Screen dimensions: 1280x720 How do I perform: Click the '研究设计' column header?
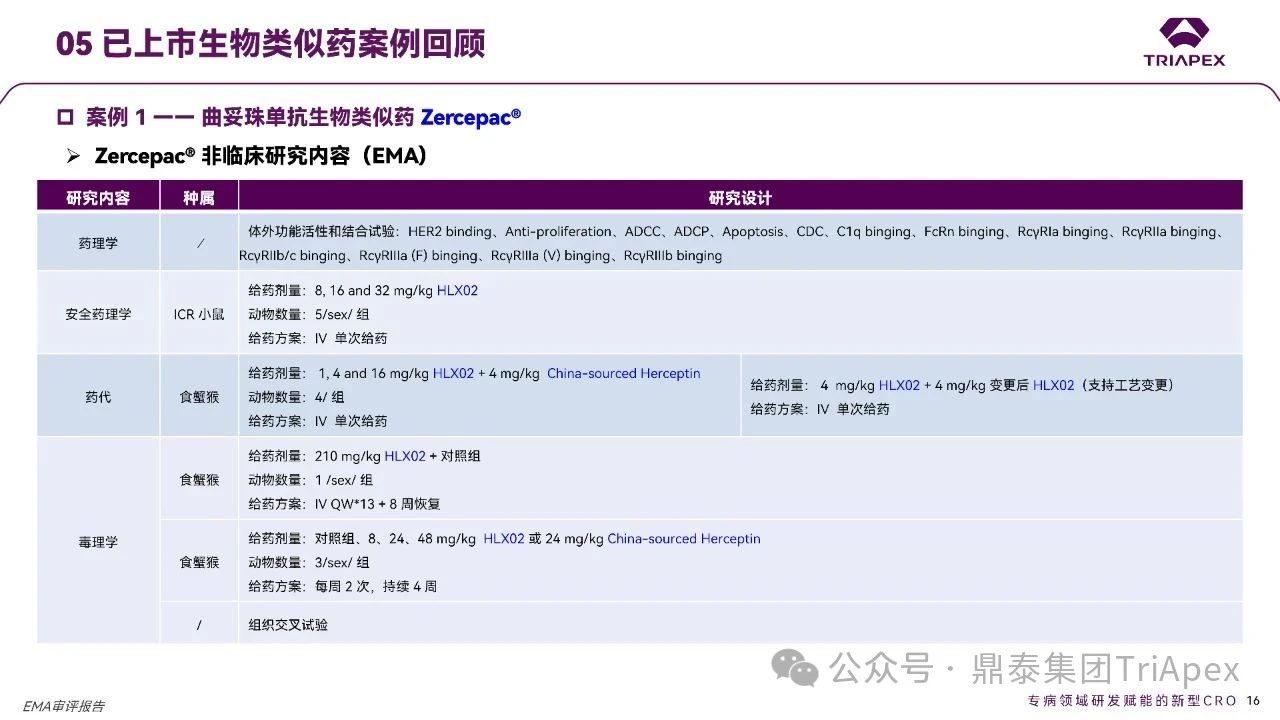[740, 198]
